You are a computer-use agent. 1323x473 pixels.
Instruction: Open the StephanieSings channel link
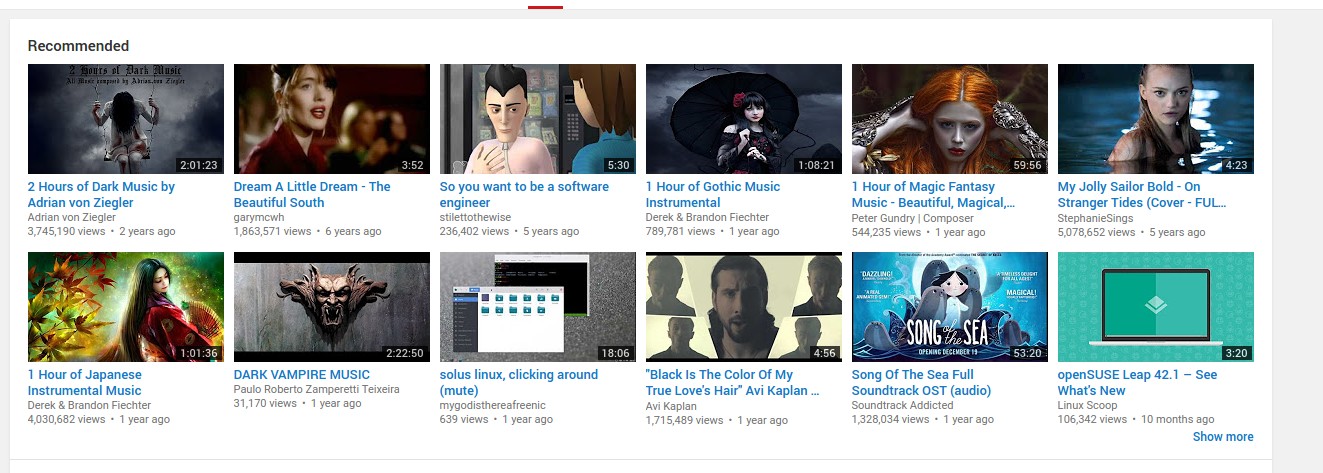pyautogui.click(x=1098, y=217)
